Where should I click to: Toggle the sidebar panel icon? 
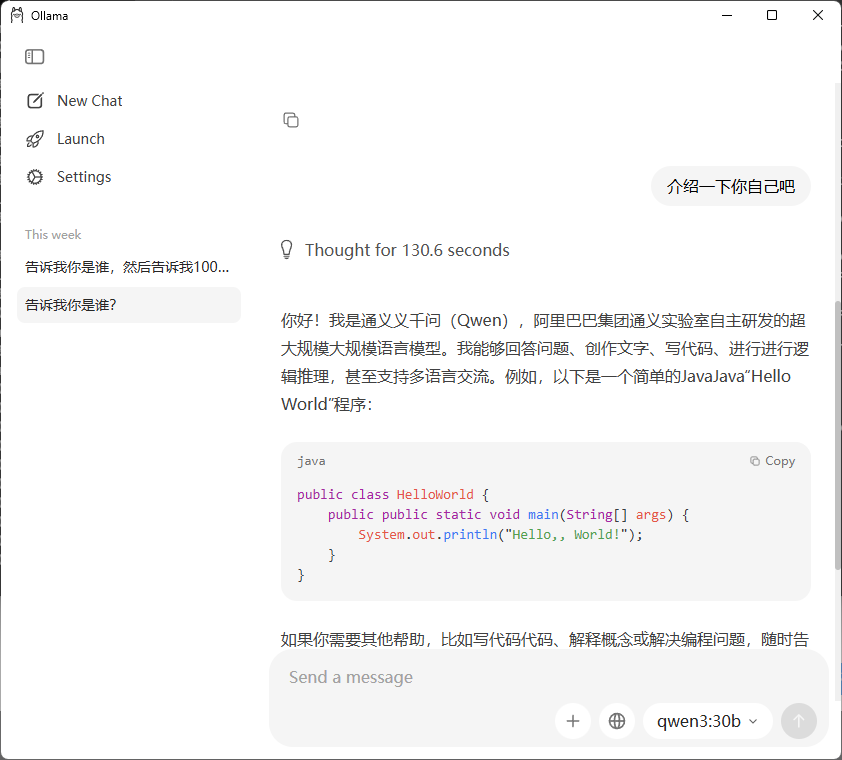[x=34, y=56]
